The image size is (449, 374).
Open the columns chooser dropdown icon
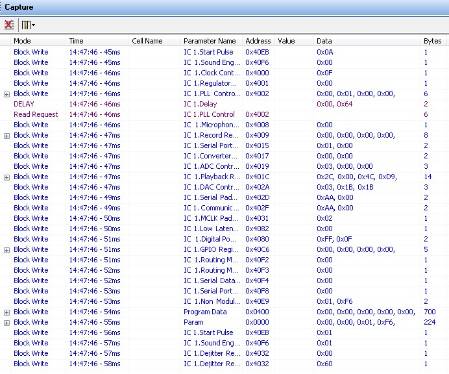tap(28, 25)
